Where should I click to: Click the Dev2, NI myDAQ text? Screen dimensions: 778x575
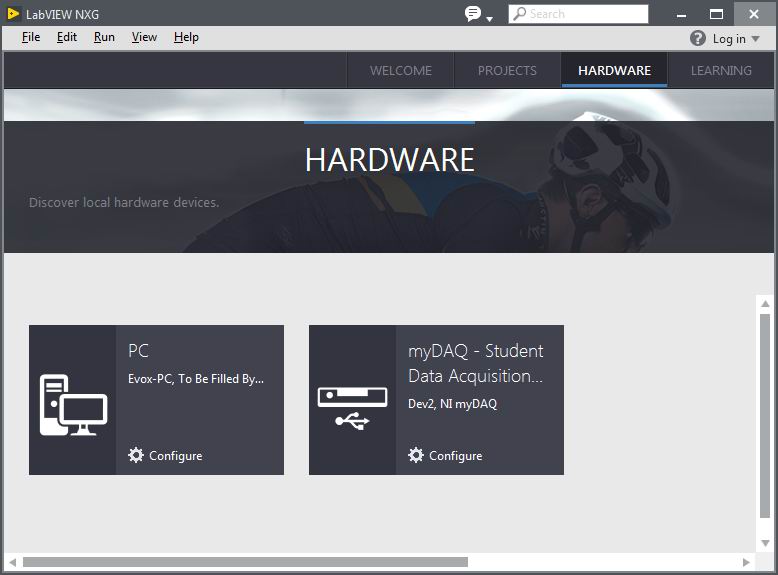coord(453,404)
